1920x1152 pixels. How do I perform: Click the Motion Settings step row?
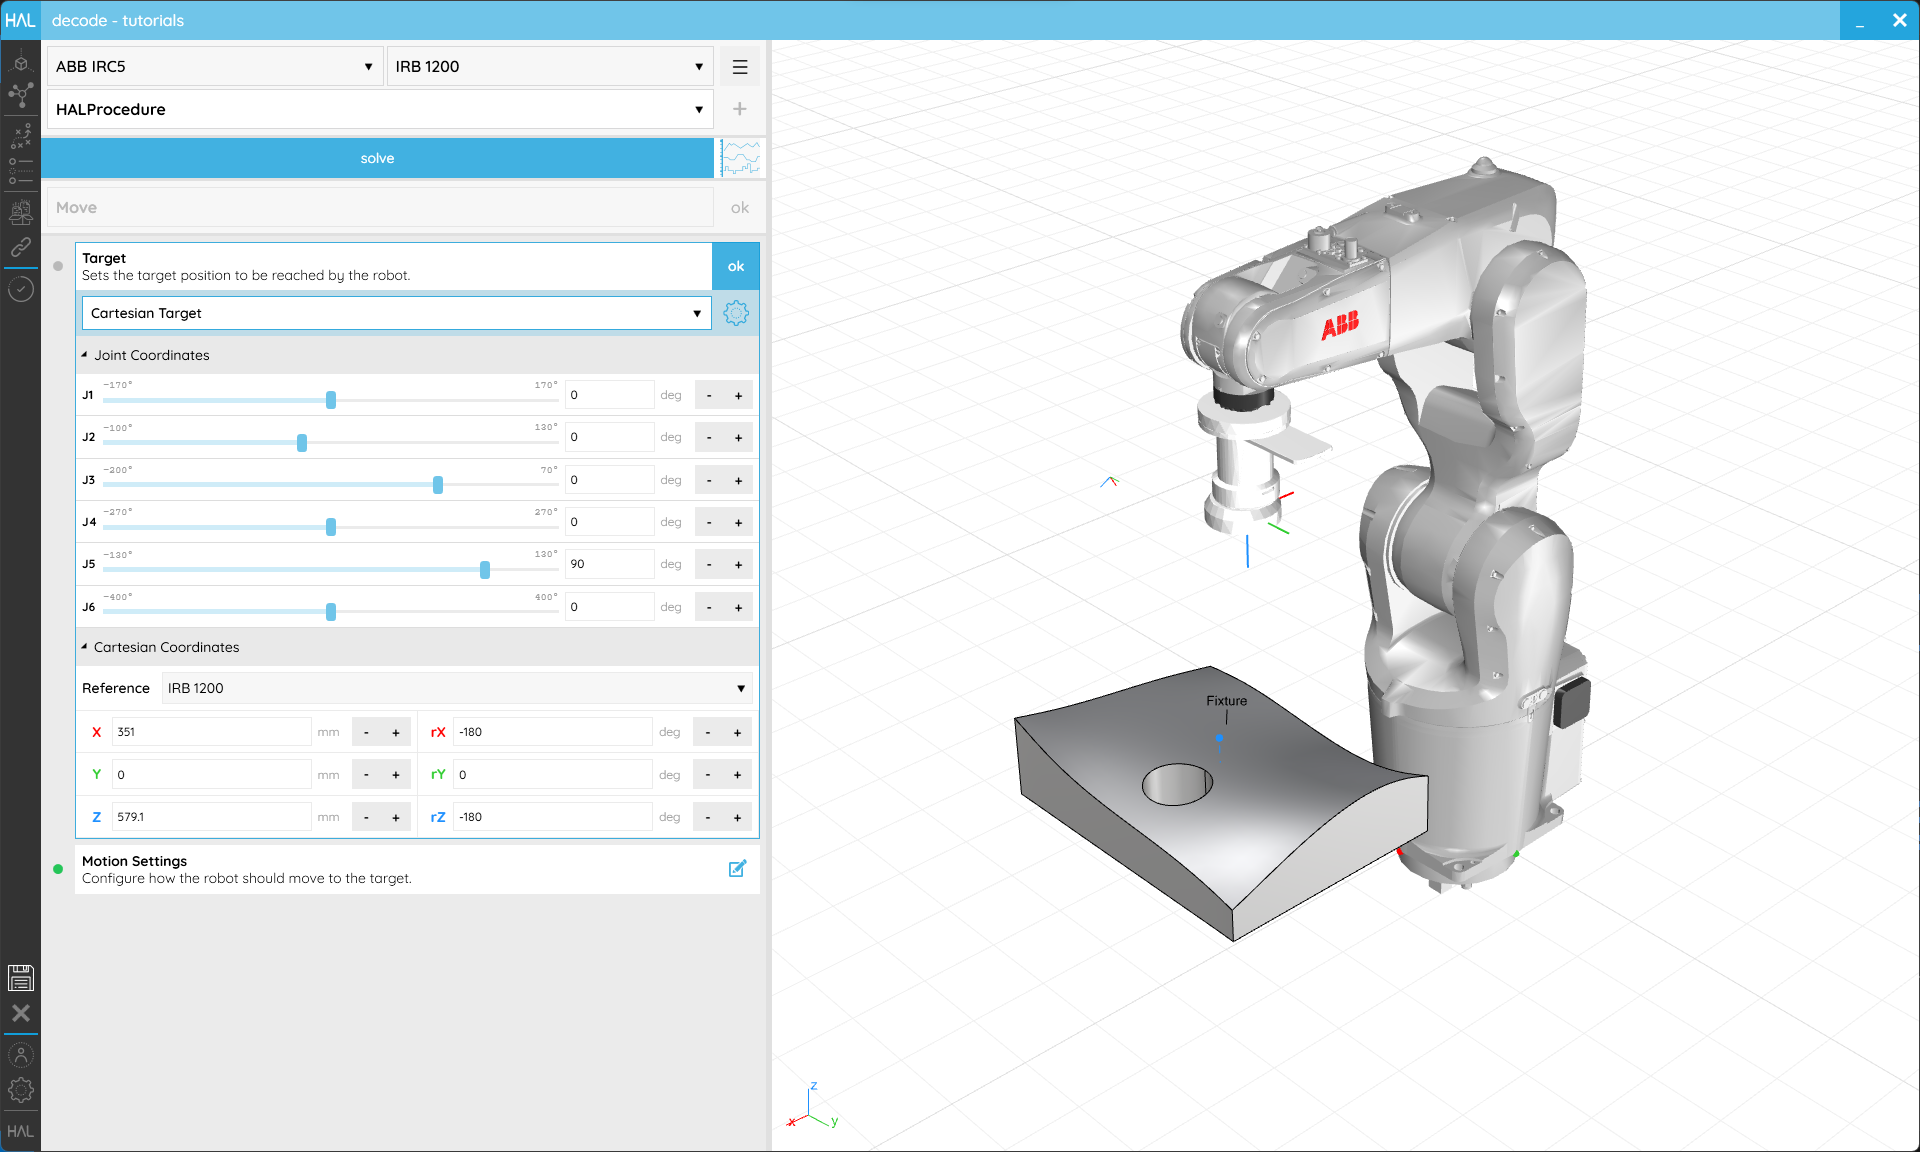417,869
